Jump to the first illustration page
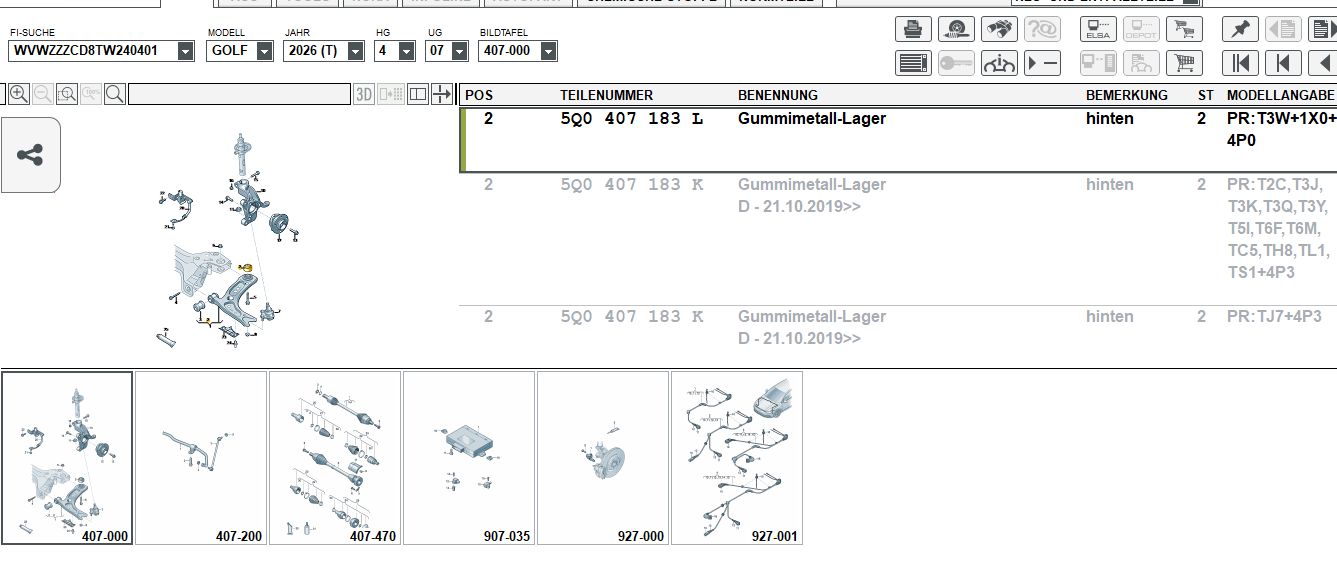The height and width of the screenshot is (565, 1337). pos(1240,63)
